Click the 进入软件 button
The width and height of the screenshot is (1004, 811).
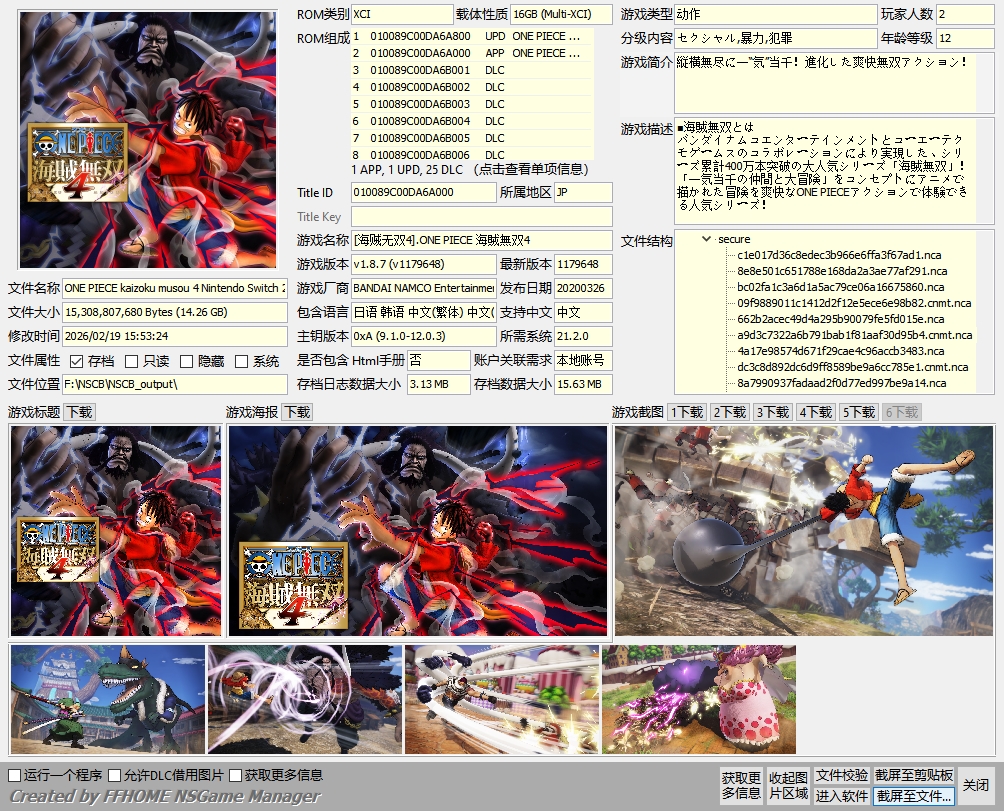tap(841, 796)
